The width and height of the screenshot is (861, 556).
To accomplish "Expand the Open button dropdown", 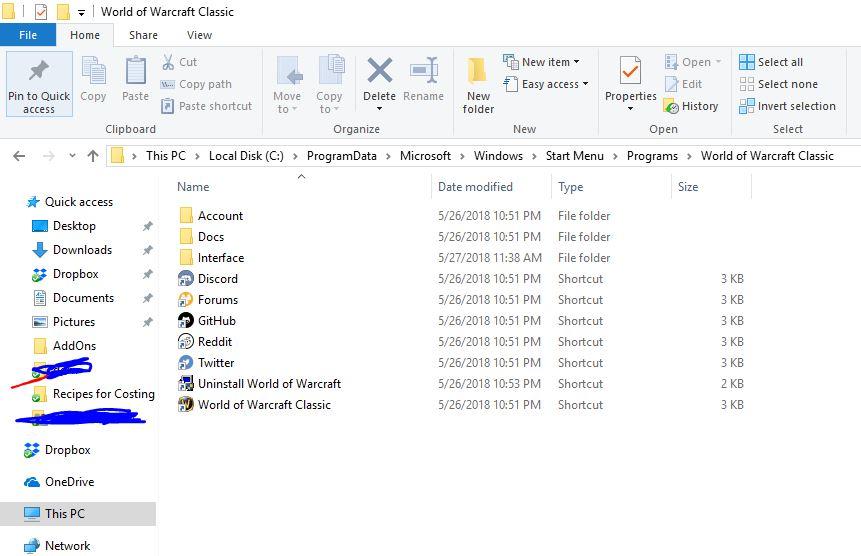I will point(718,62).
